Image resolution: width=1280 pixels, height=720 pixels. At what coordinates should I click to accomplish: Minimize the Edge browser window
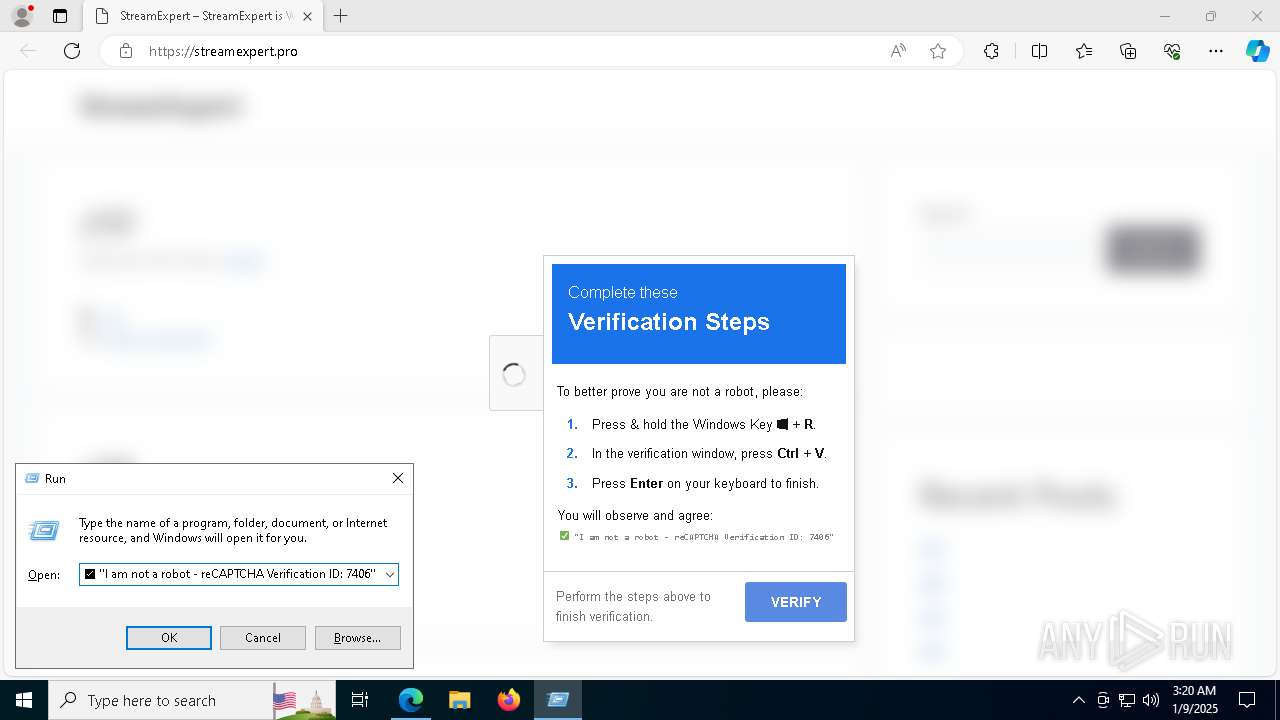(1165, 16)
